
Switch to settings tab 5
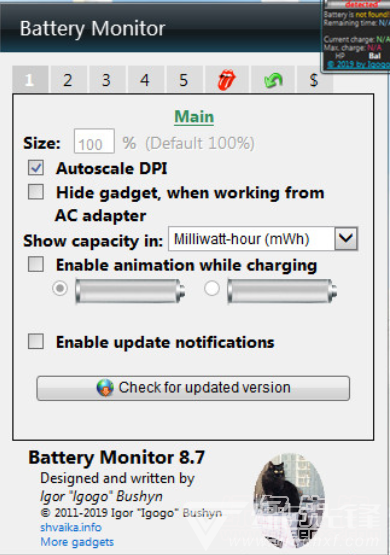tap(184, 80)
